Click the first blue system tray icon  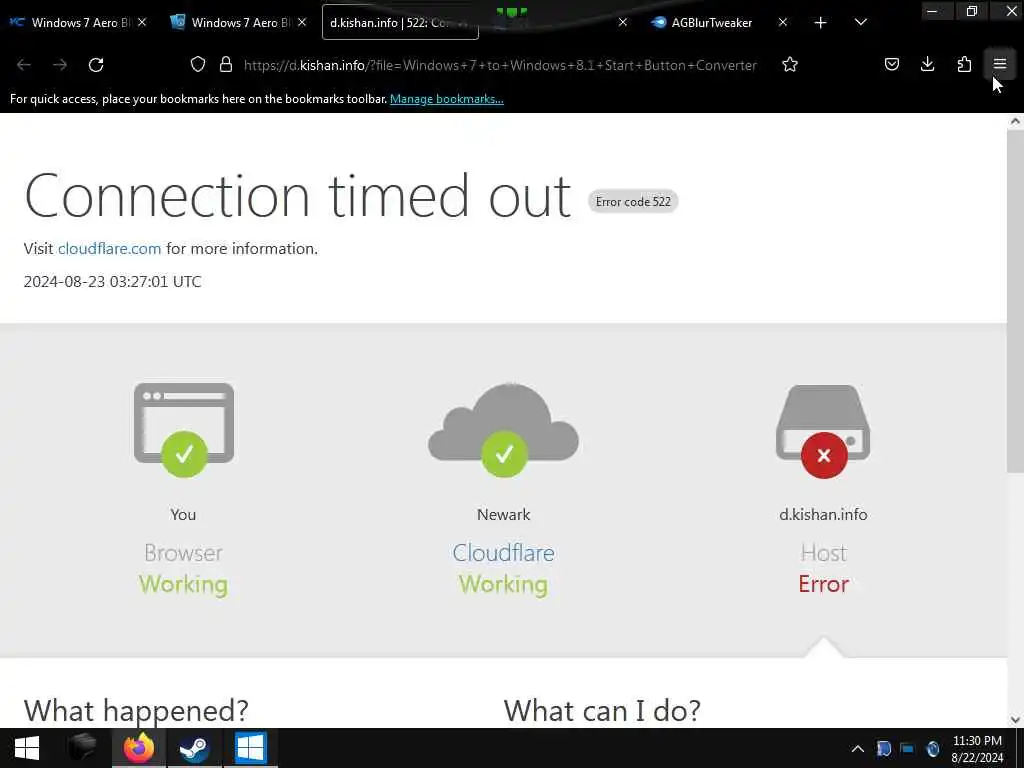point(884,748)
